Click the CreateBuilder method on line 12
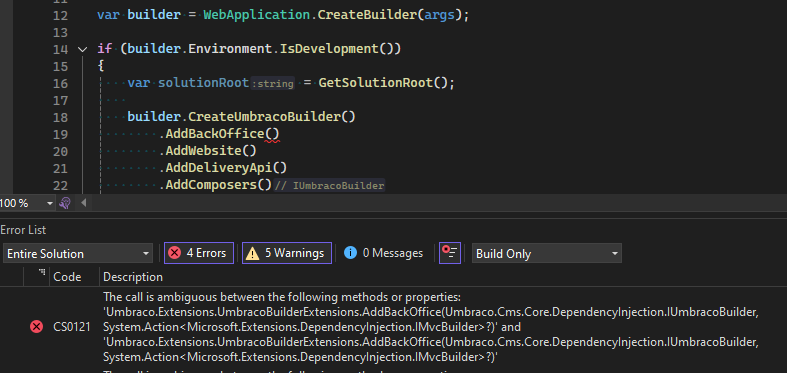The width and height of the screenshot is (787, 373). pyautogui.click(x=367, y=15)
